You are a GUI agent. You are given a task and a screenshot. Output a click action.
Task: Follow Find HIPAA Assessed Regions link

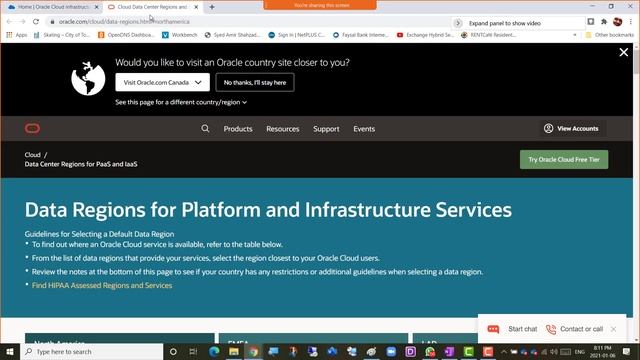coord(102,285)
